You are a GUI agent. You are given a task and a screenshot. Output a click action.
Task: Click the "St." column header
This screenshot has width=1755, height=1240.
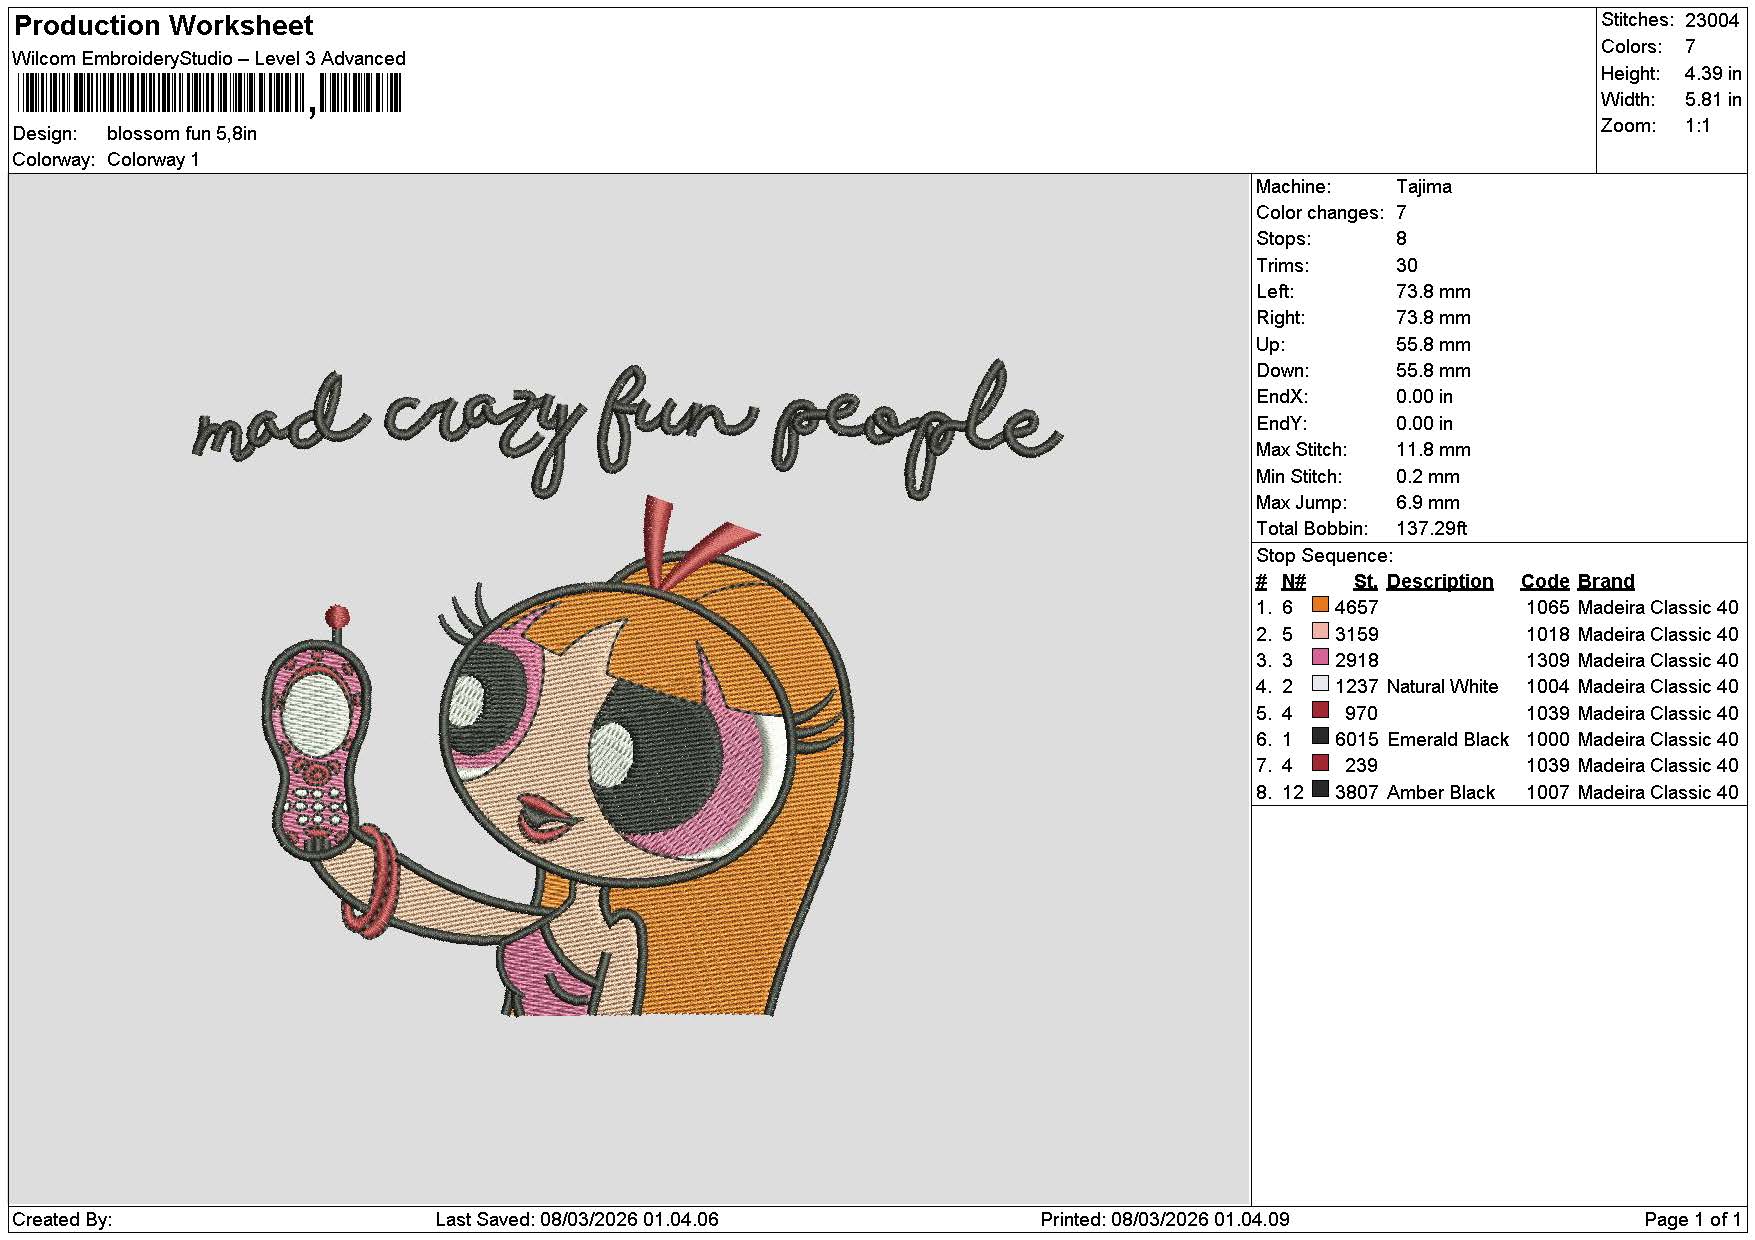1366,582
